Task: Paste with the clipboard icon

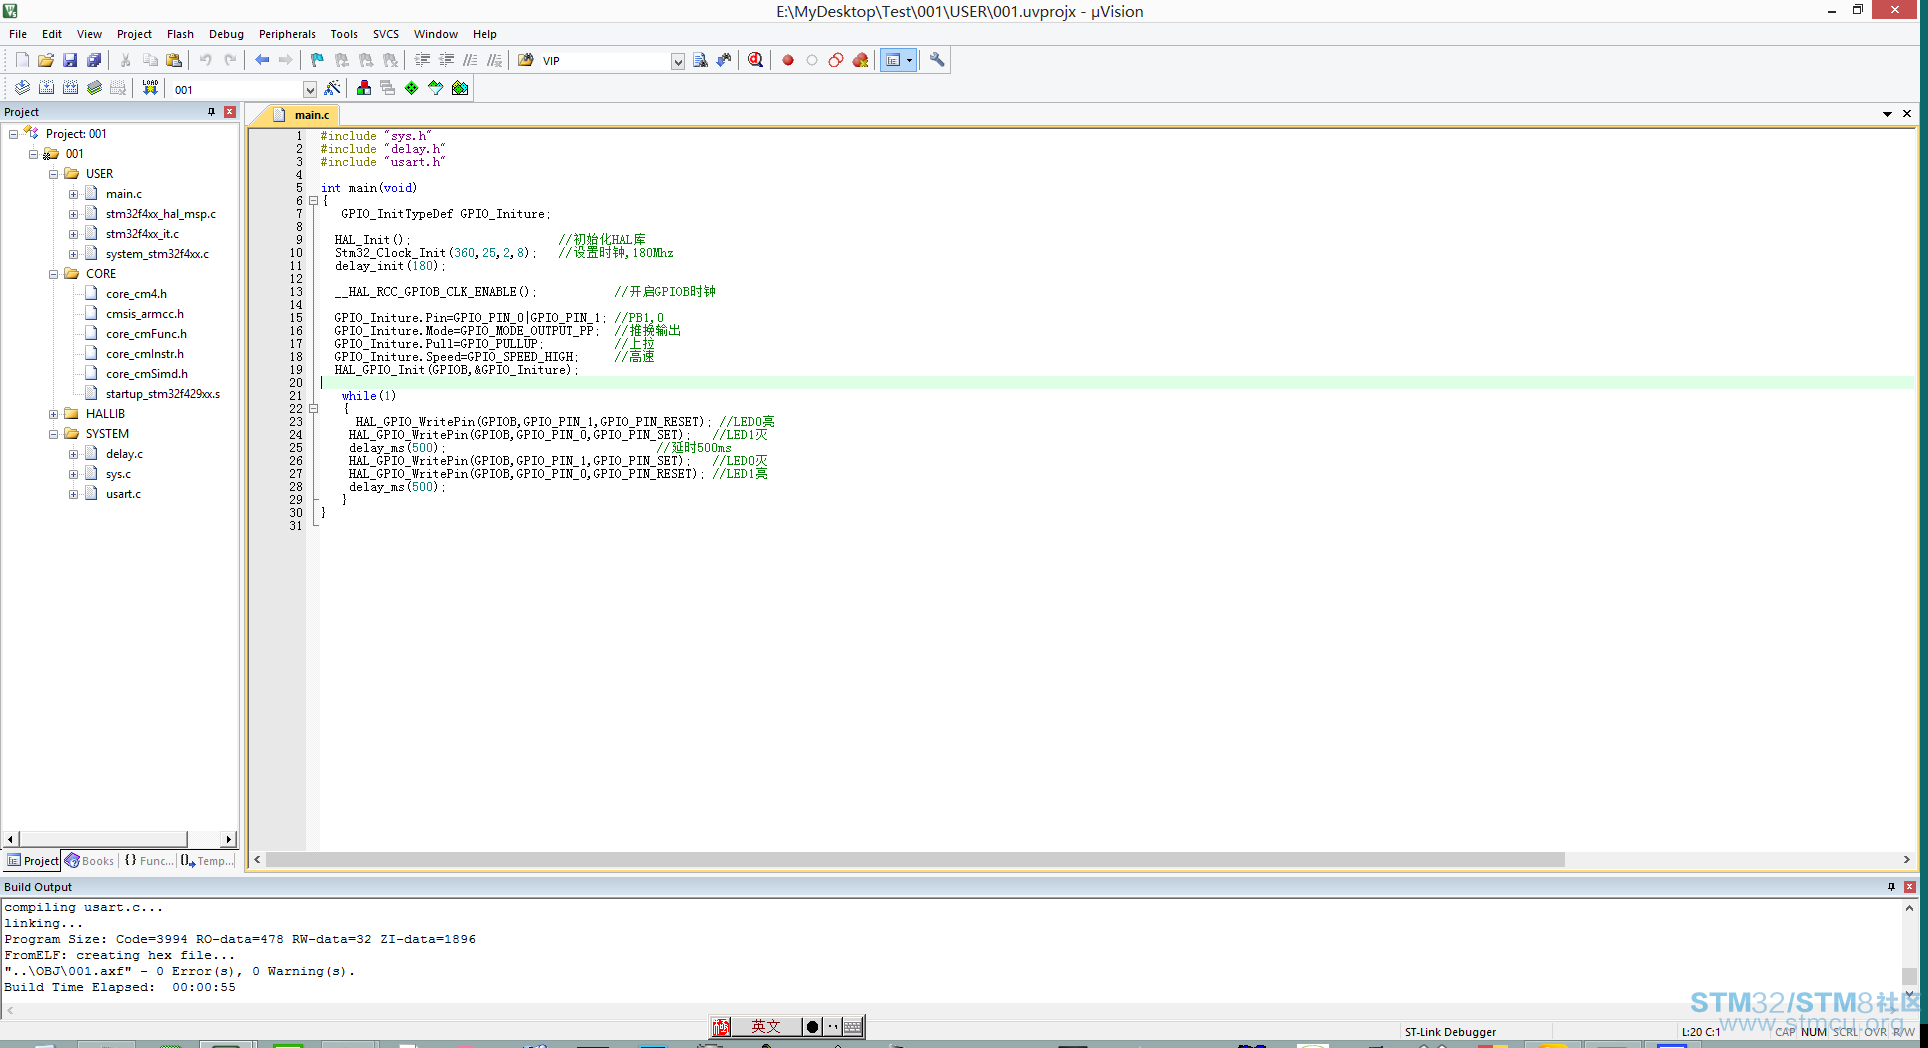Action: (174, 60)
